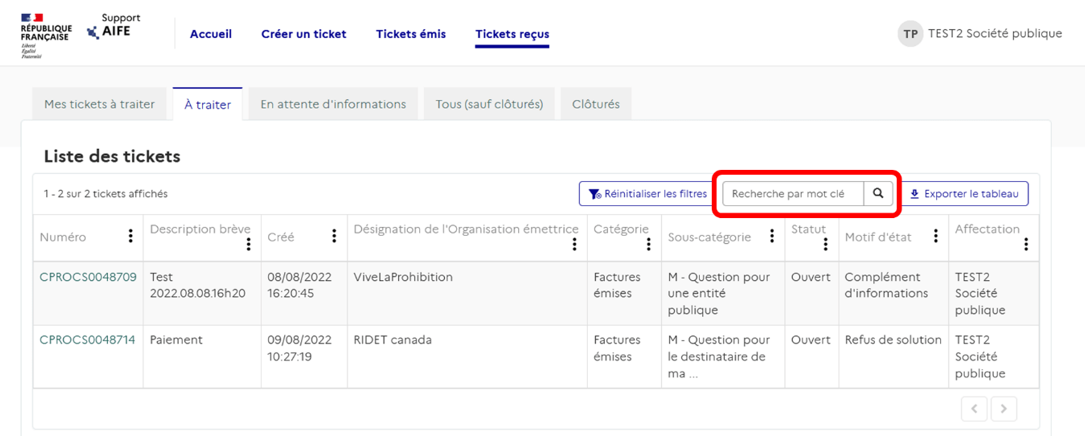Open the Créé column three-dot menu
The height and width of the screenshot is (436, 1085).
tap(334, 237)
